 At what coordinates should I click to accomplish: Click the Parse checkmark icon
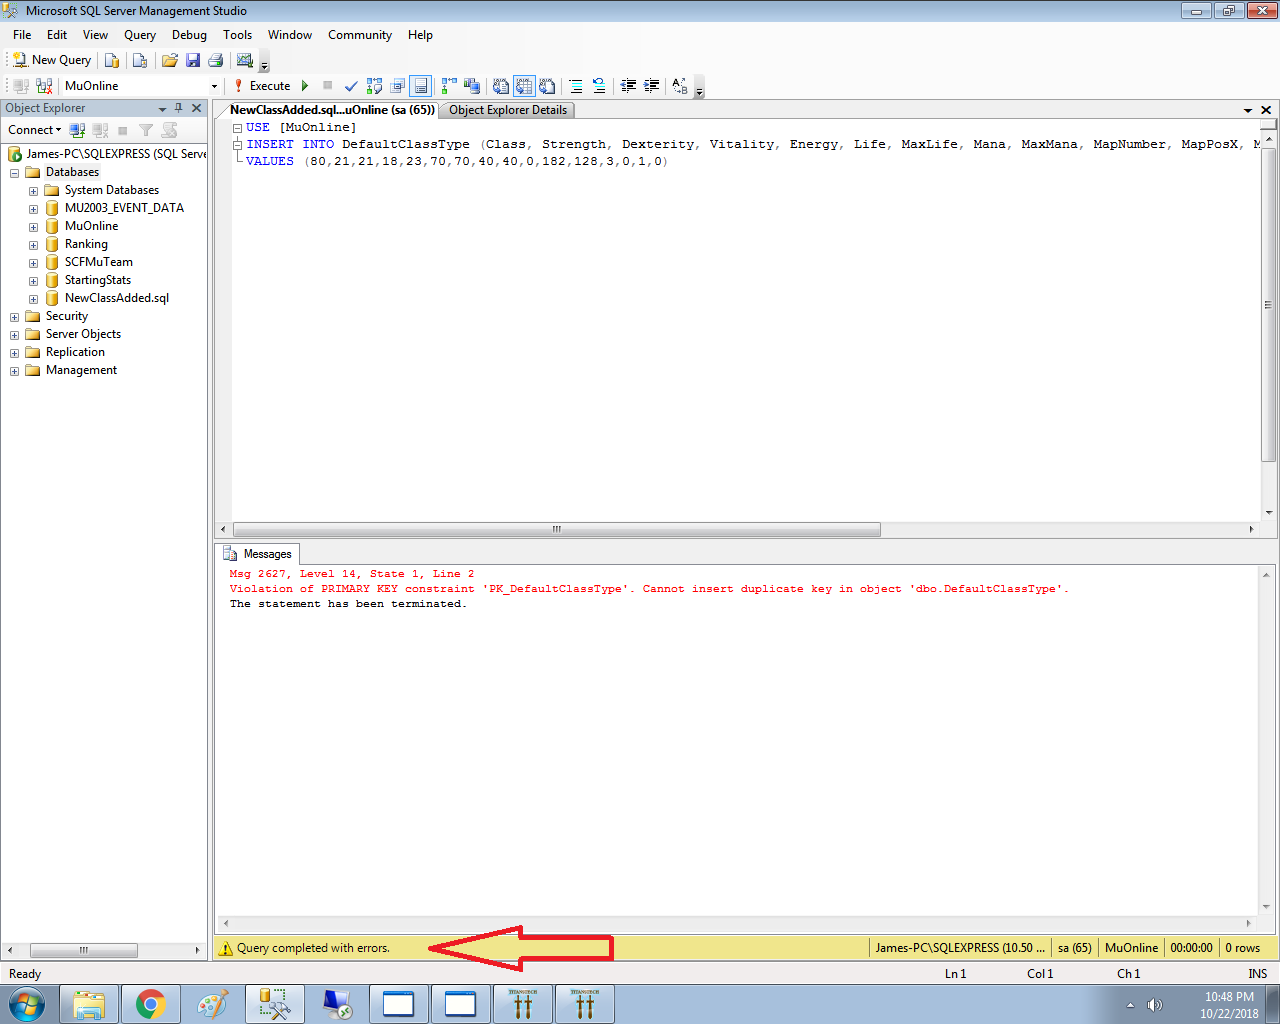click(x=351, y=86)
